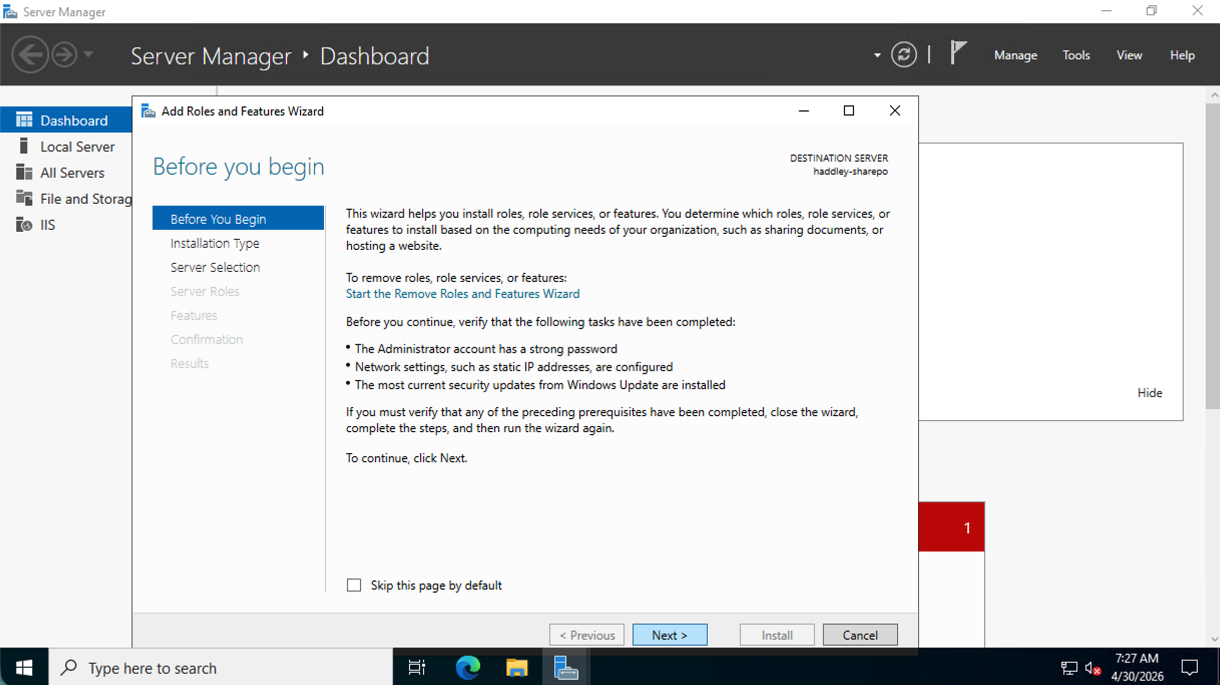Open the Help menu
Image resolution: width=1220 pixels, height=685 pixels.
1182,55
